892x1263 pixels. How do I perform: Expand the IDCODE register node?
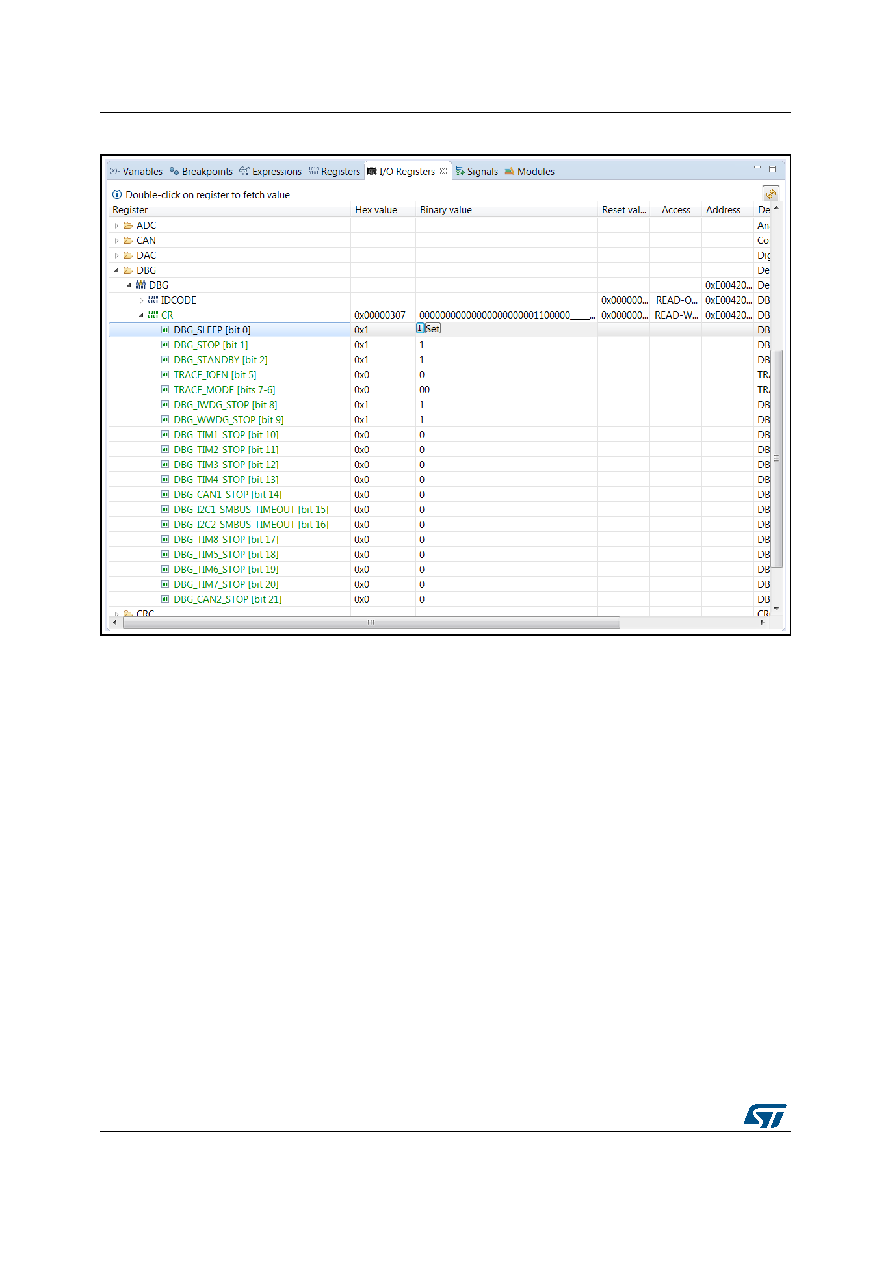click(x=141, y=300)
